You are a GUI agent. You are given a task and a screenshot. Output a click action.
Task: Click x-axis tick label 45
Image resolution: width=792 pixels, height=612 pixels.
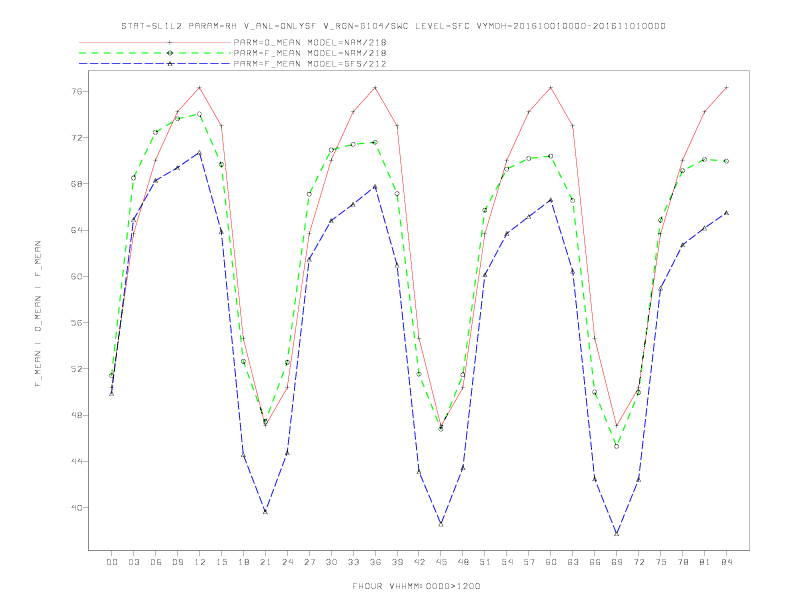coord(441,562)
